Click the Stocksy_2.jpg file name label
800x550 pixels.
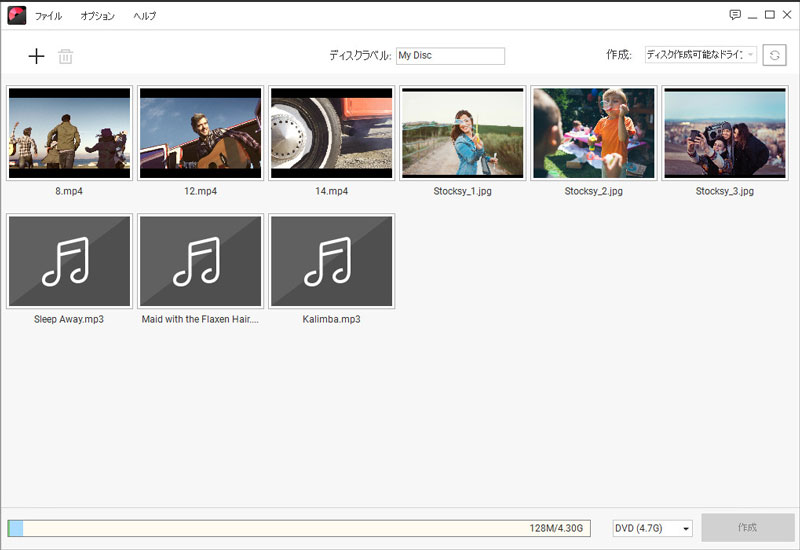[x=594, y=191]
